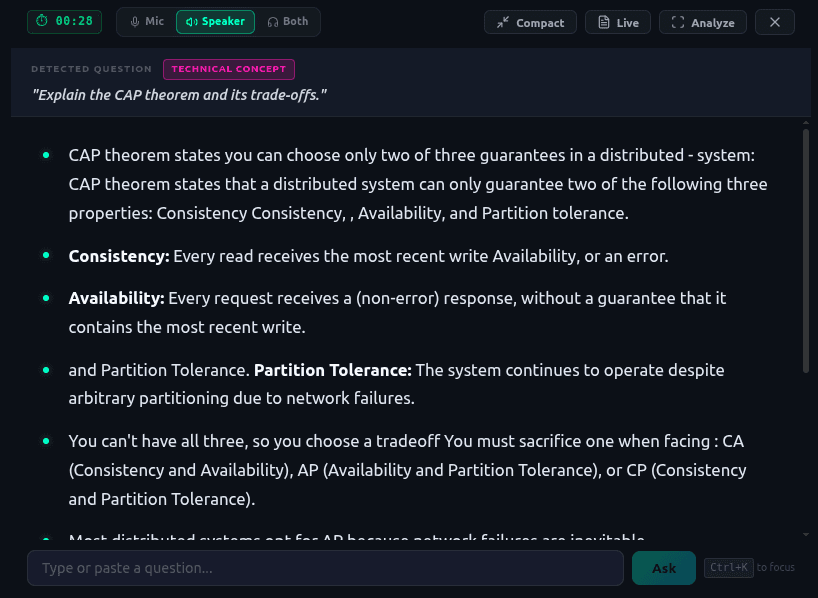Image resolution: width=818 pixels, height=598 pixels.
Task: Click the first CAP theorem bullet paragraph
Action: point(418,184)
